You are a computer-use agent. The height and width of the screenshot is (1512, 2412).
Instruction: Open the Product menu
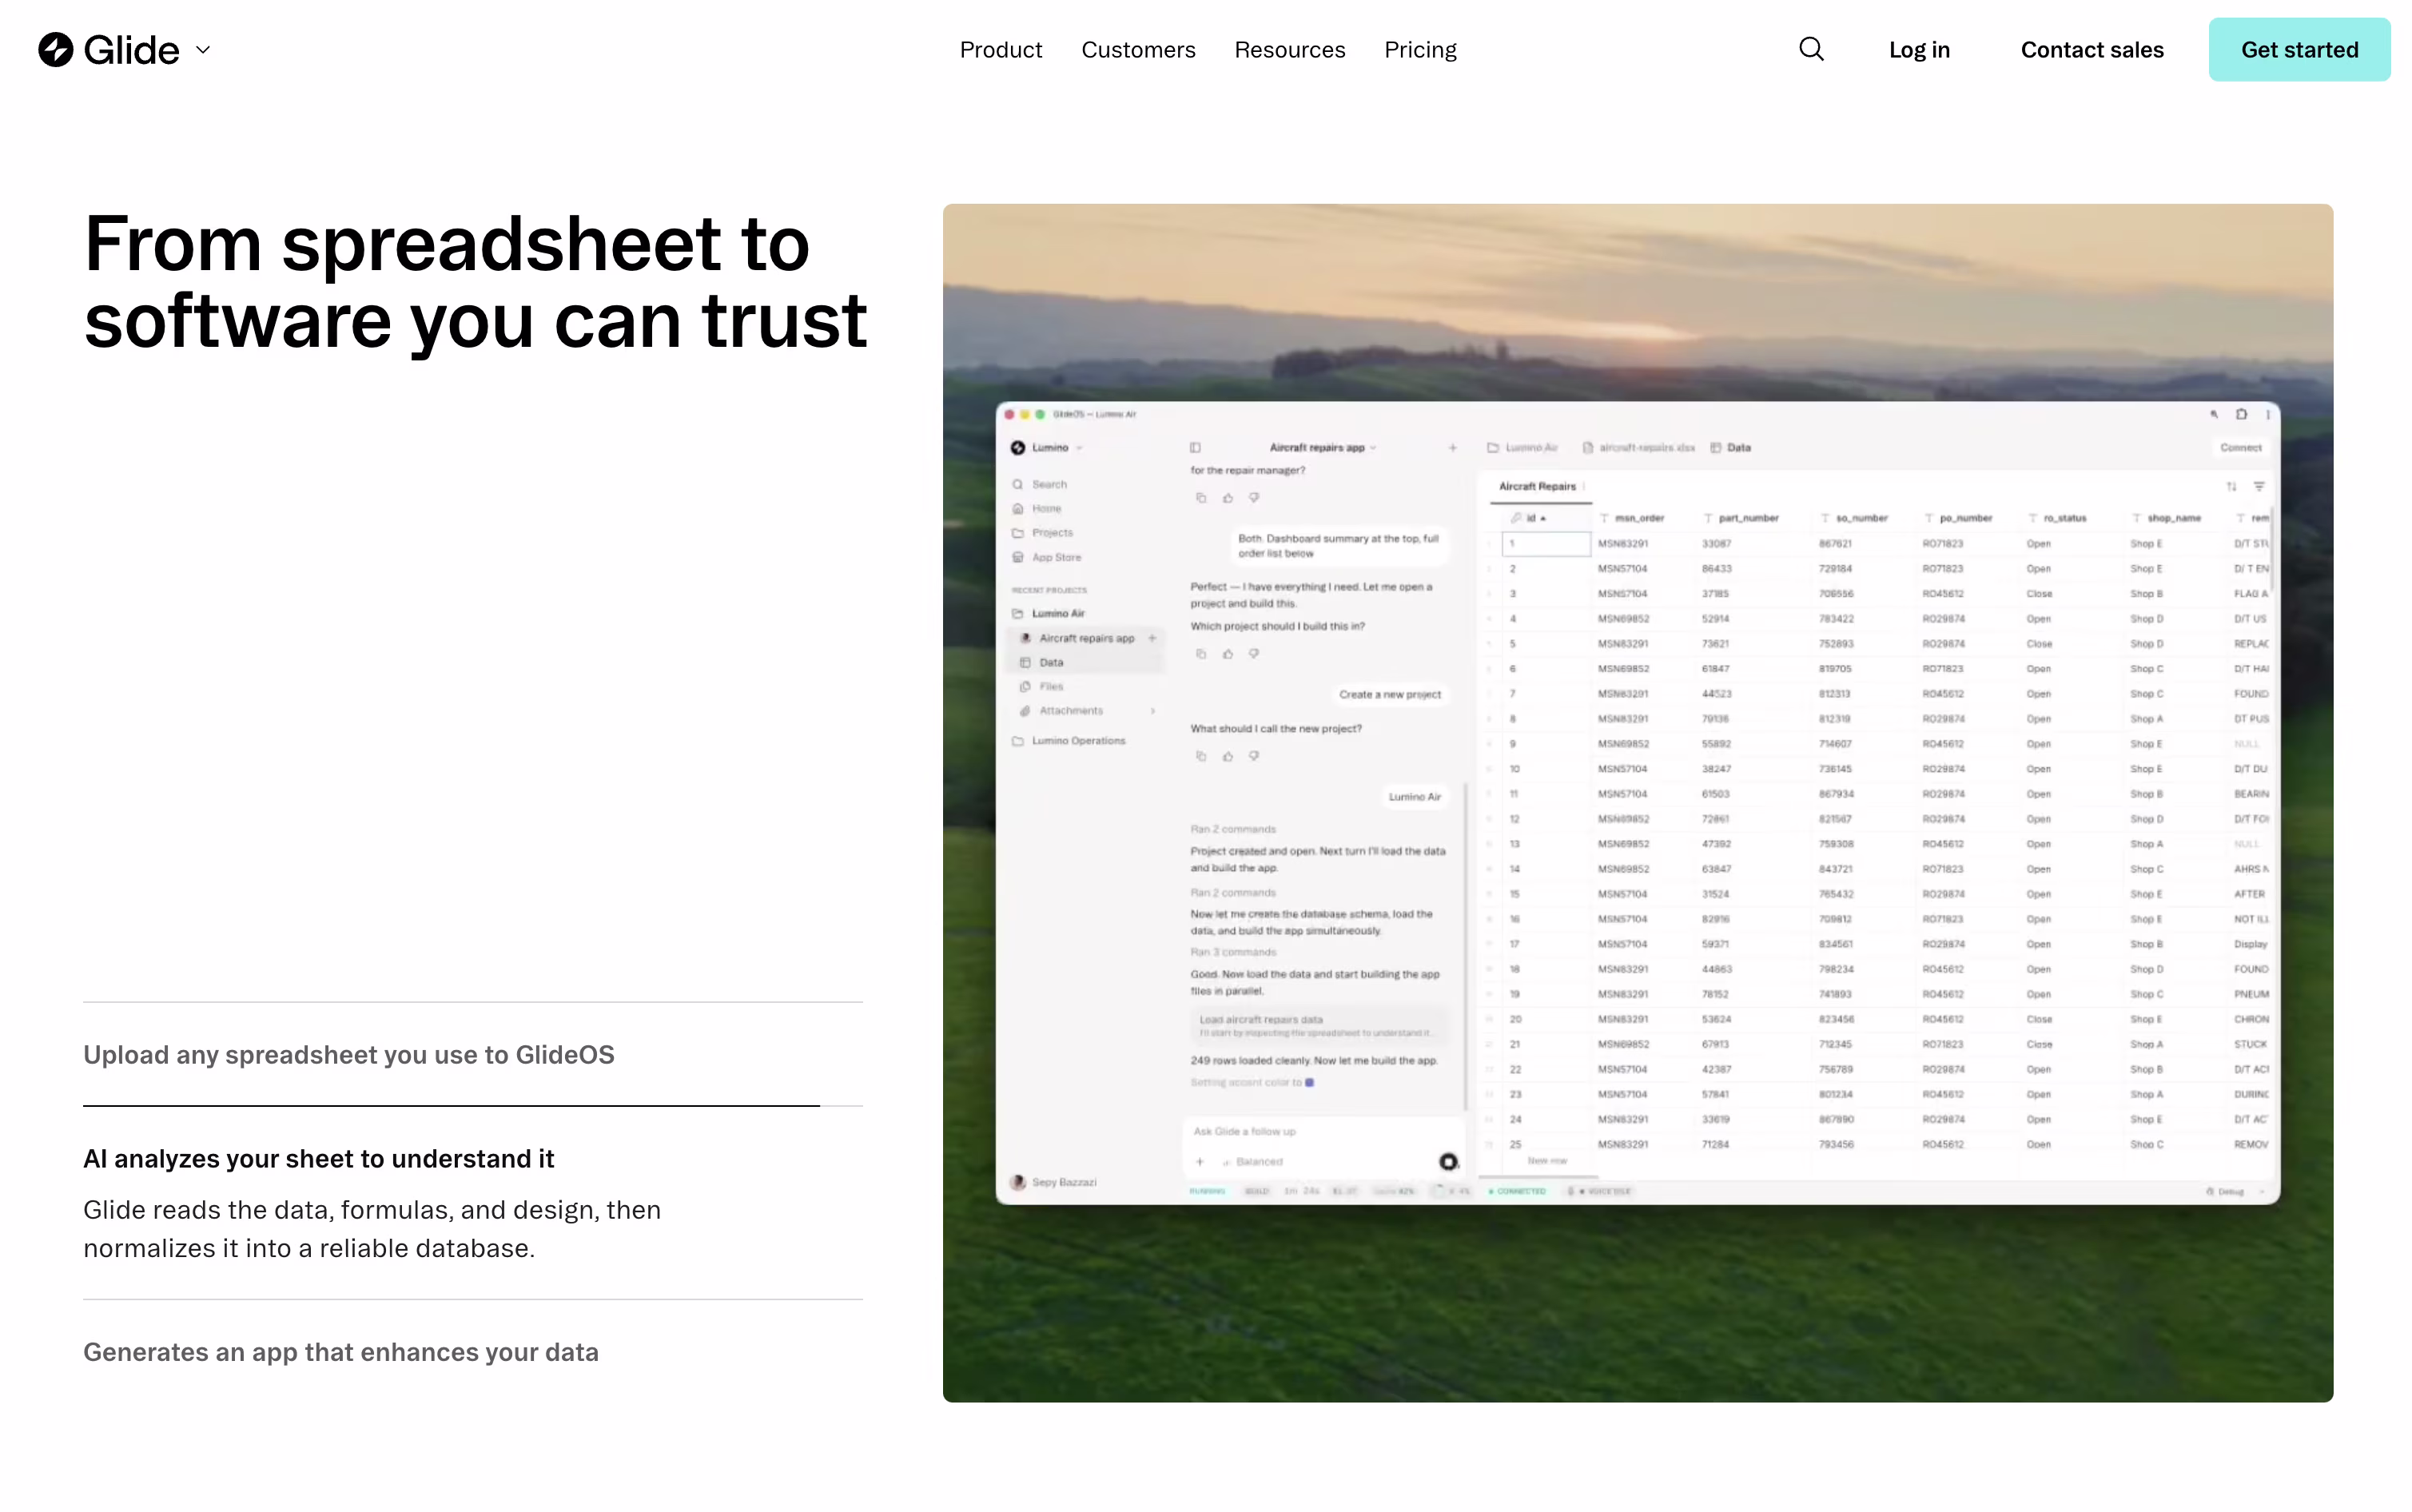coord(1000,50)
